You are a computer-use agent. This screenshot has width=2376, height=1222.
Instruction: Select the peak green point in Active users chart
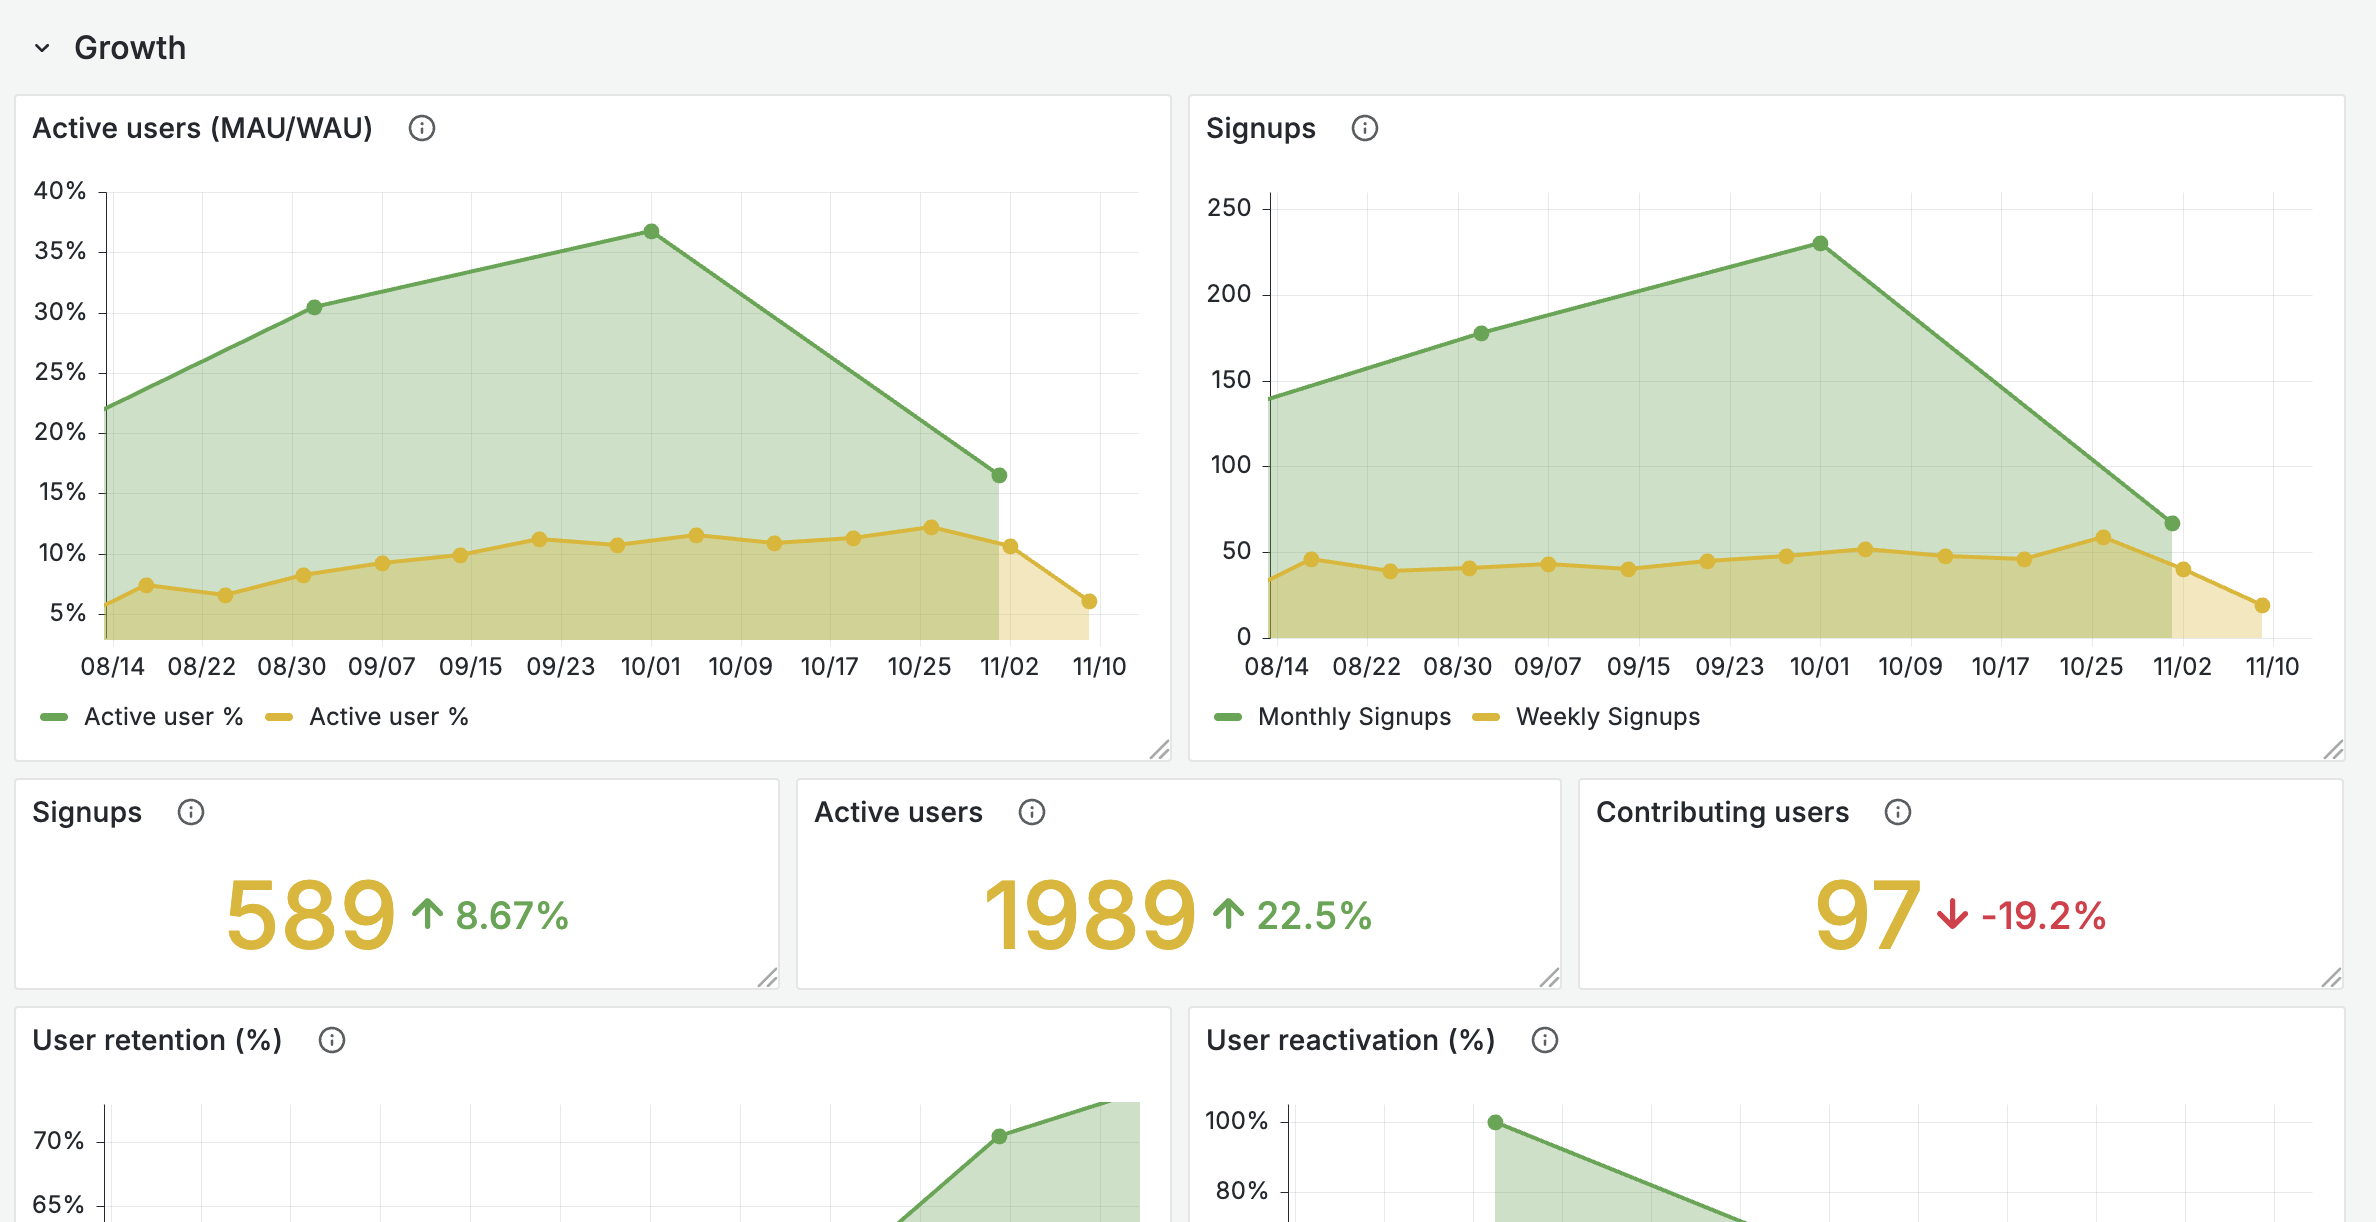651,231
